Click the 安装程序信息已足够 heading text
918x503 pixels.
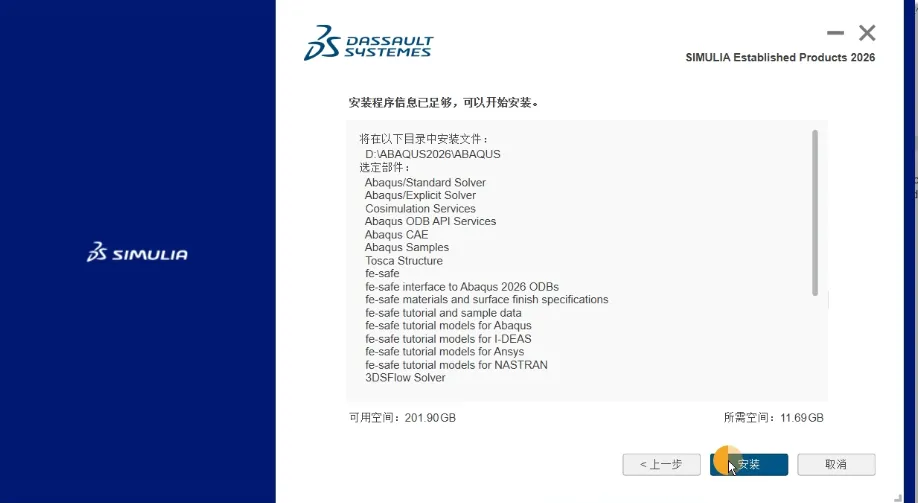tap(443, 103)
